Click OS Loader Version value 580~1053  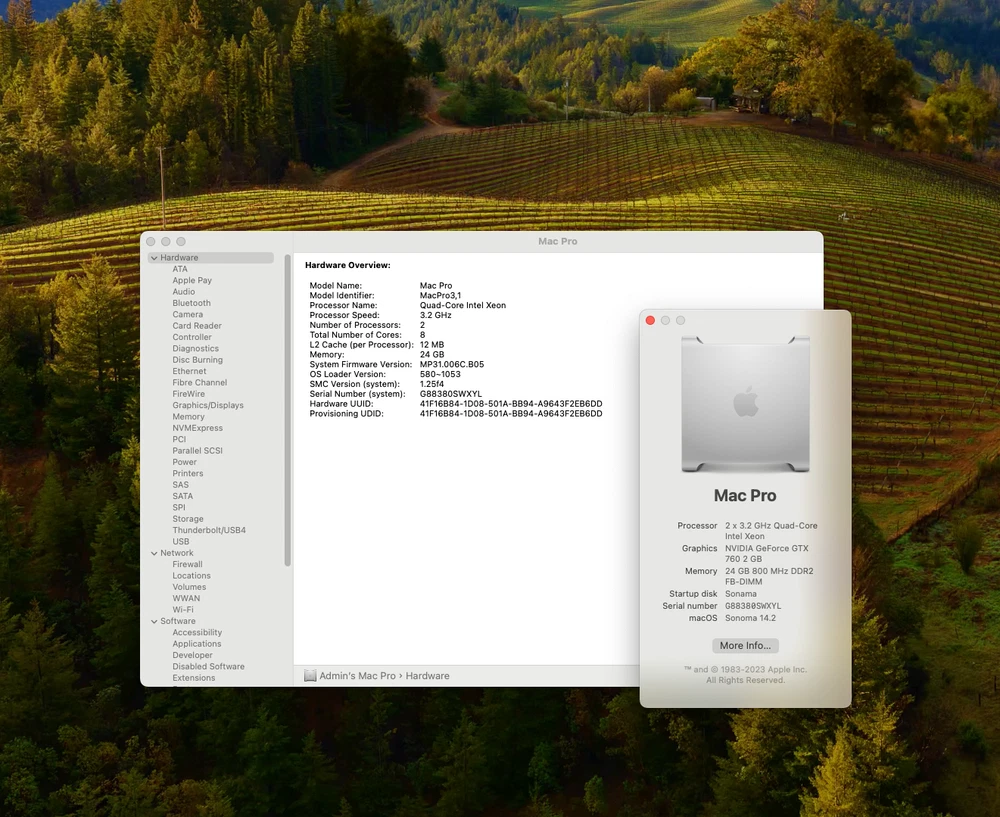click(440, 374)
